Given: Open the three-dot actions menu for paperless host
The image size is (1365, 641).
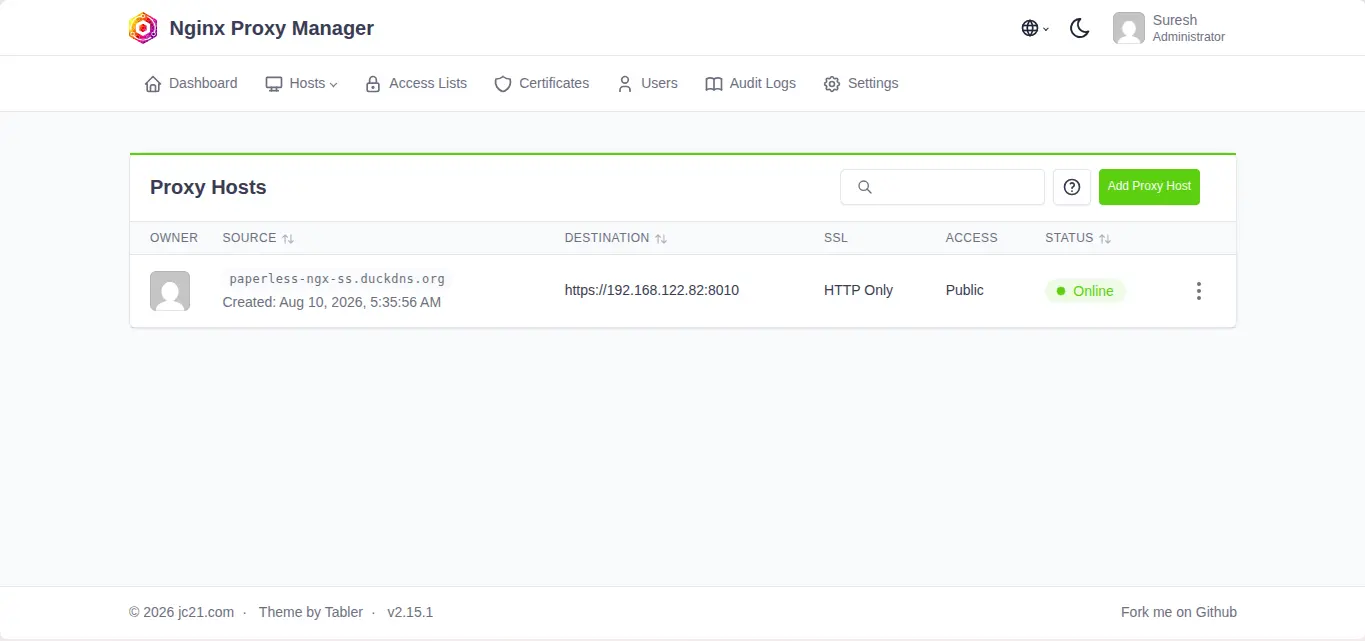Looking at the screenshot, I should coord(1199,291).
